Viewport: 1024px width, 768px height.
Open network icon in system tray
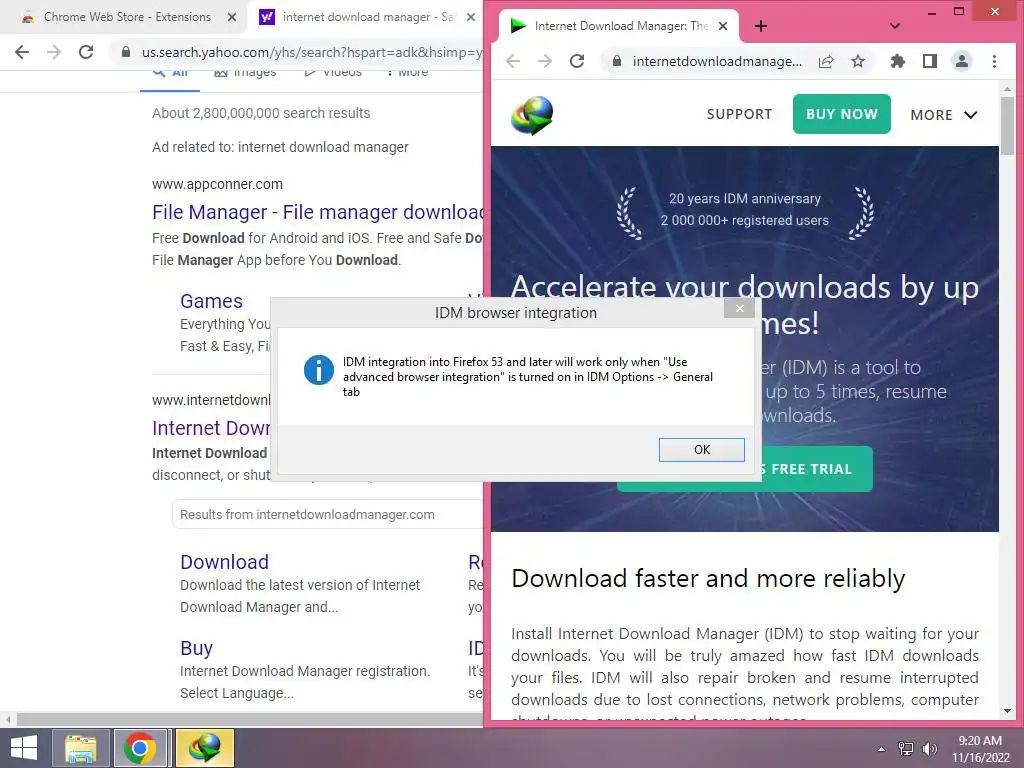tap(905, 749)
